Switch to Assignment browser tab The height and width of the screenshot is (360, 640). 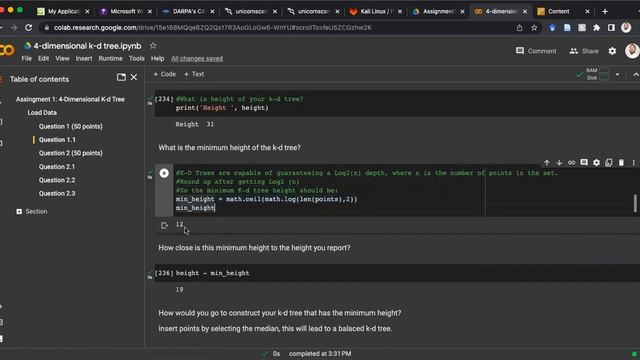tap(438, 11)
